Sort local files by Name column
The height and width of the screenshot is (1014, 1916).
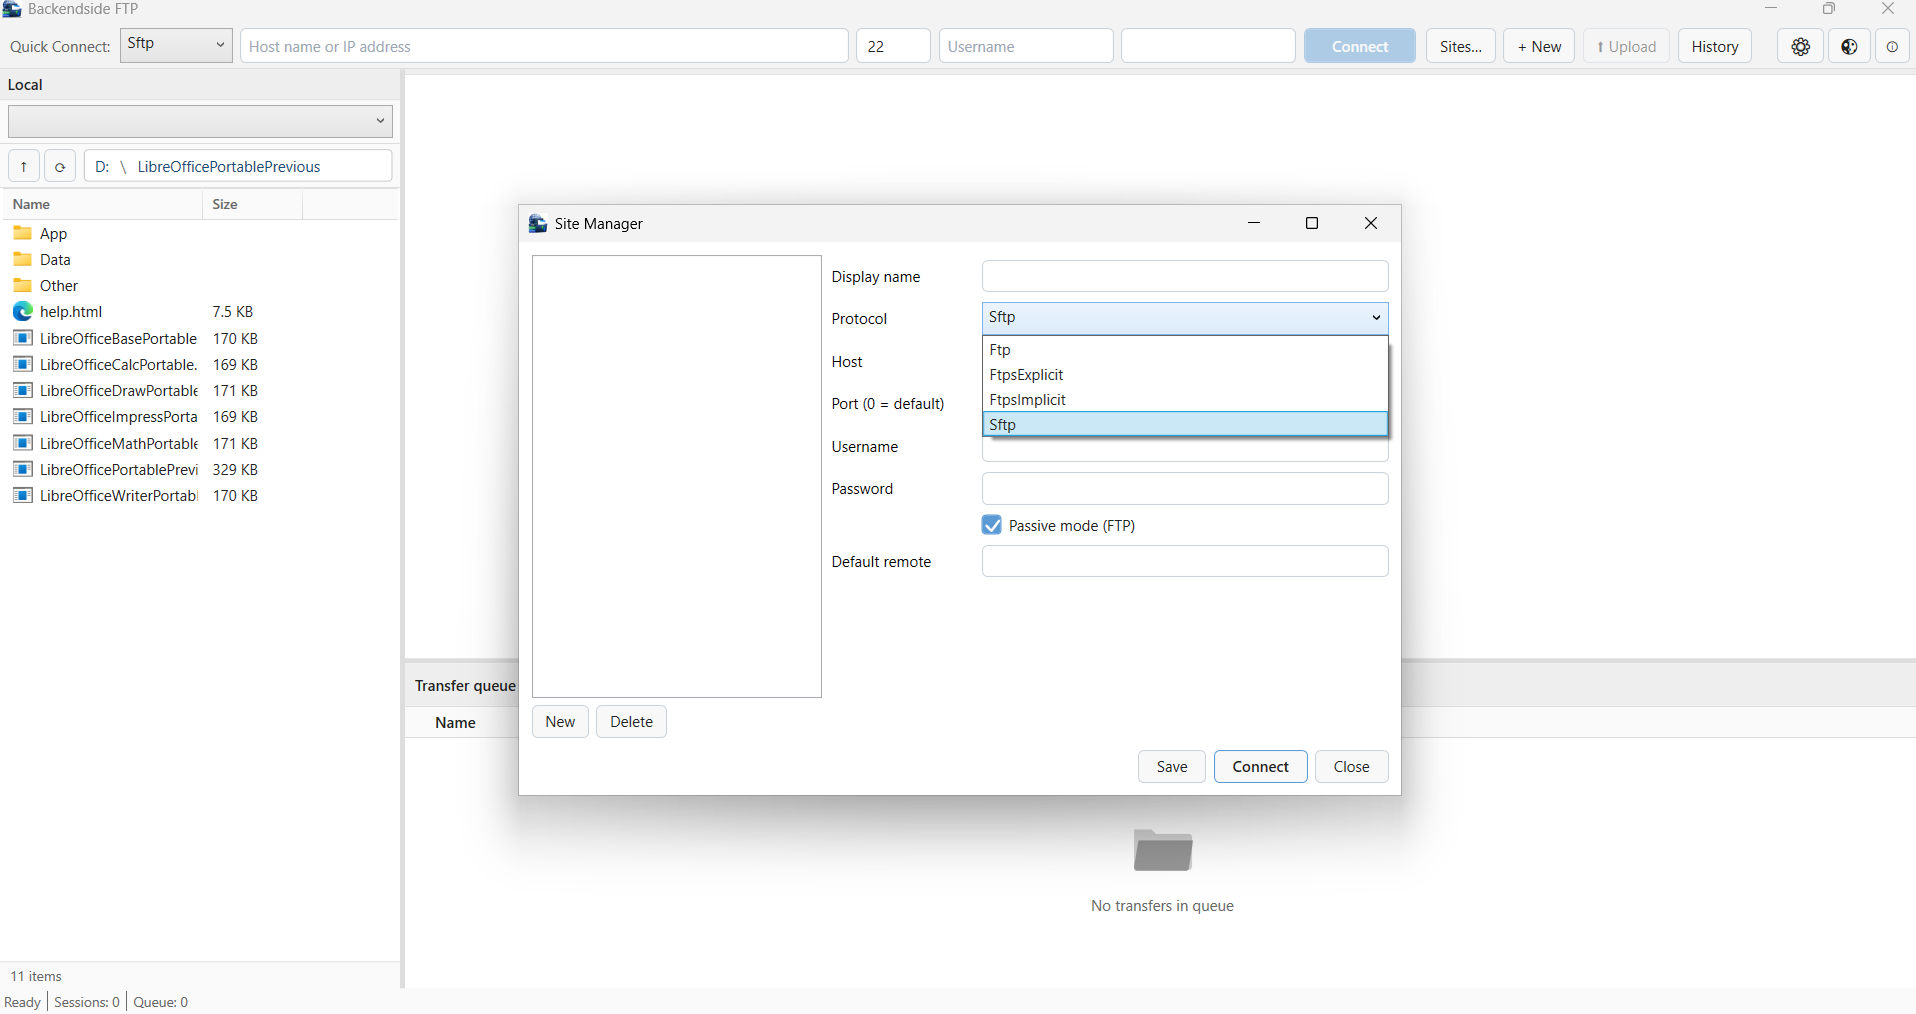[103, 204]
